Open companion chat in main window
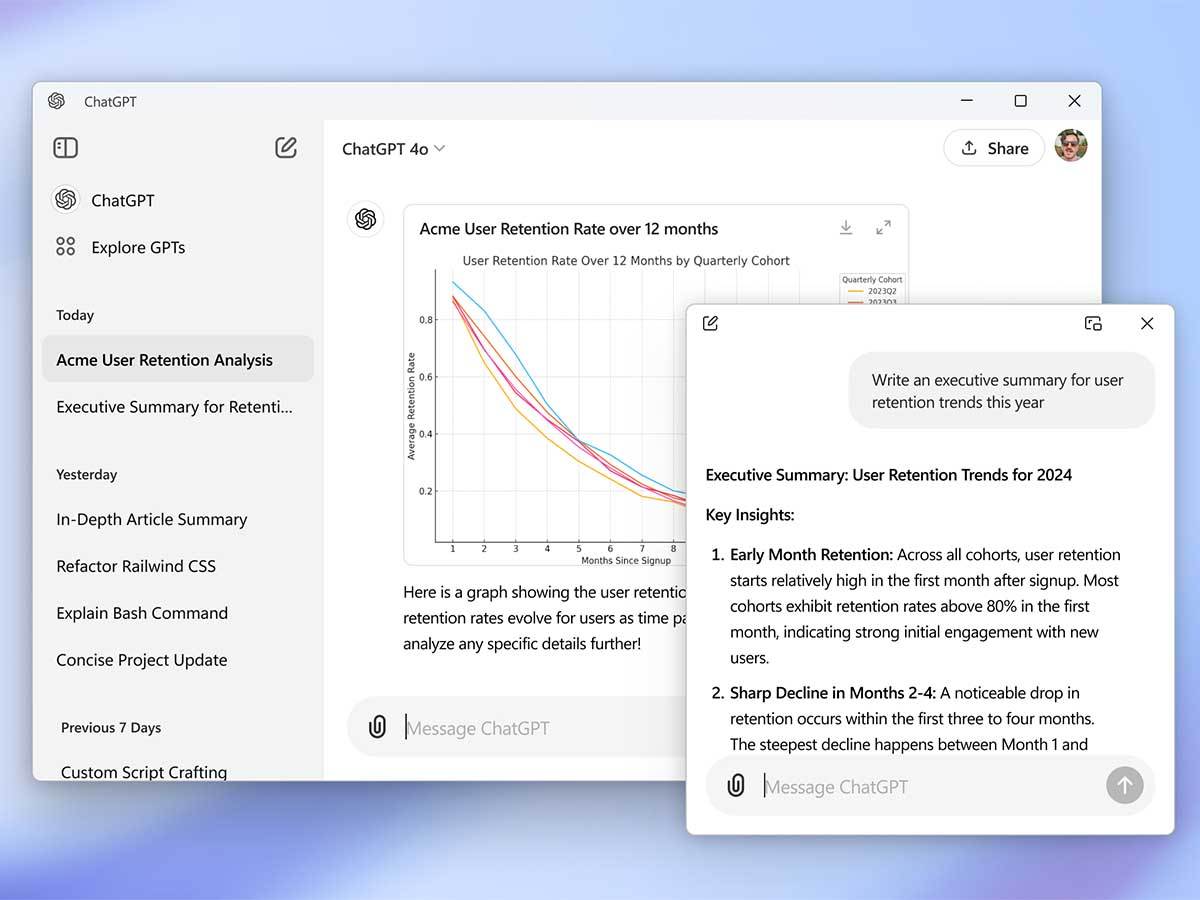 click(1093, 323)
